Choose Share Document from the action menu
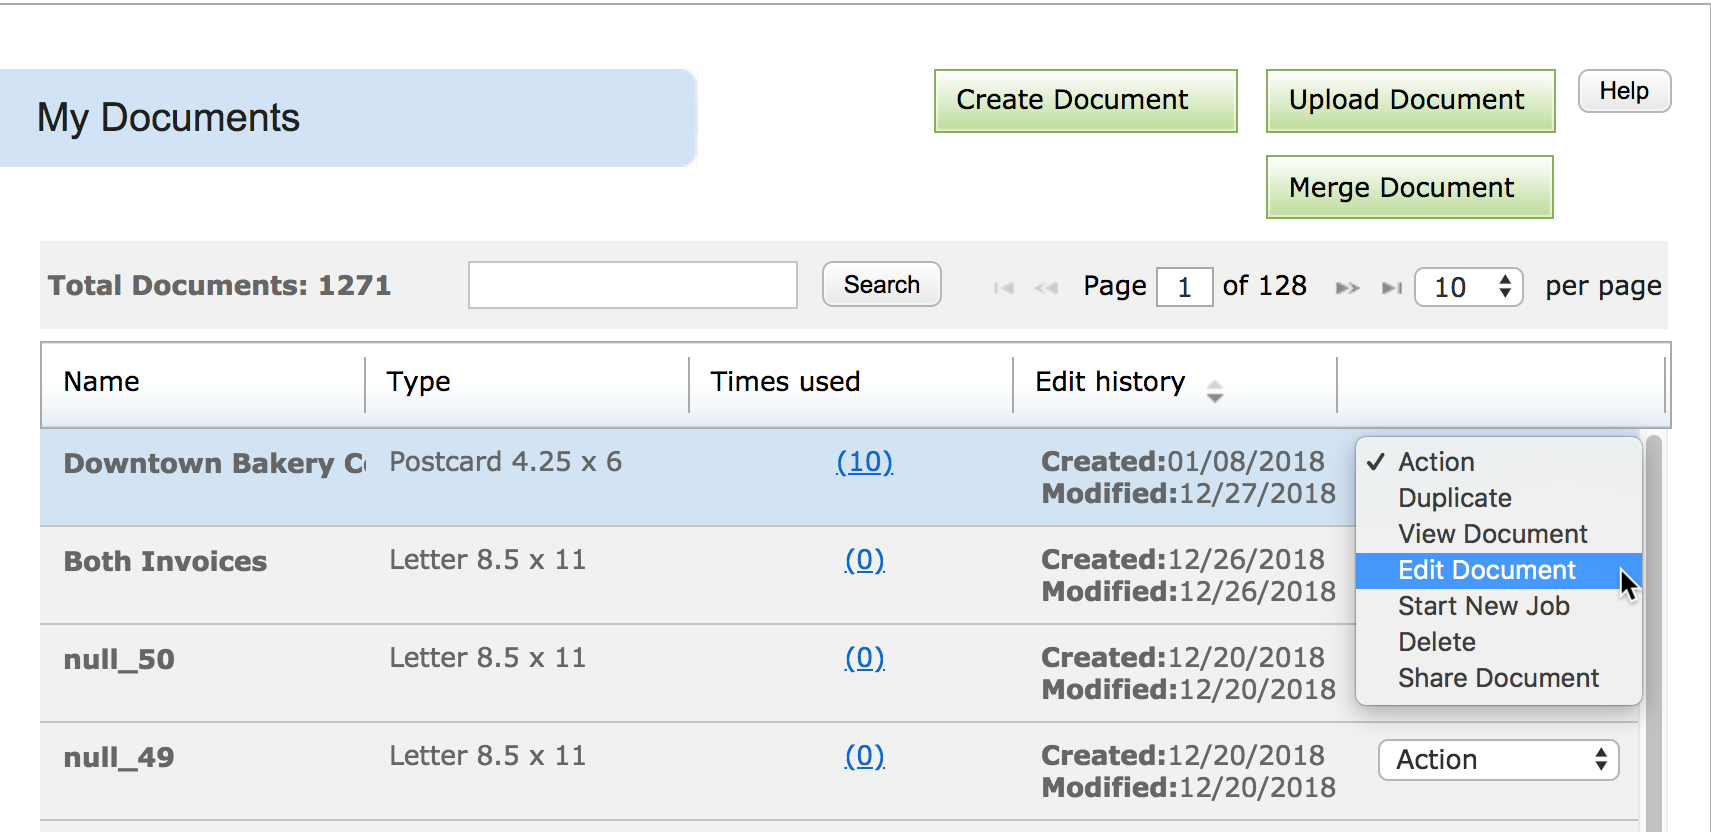 coord(1499,678)
